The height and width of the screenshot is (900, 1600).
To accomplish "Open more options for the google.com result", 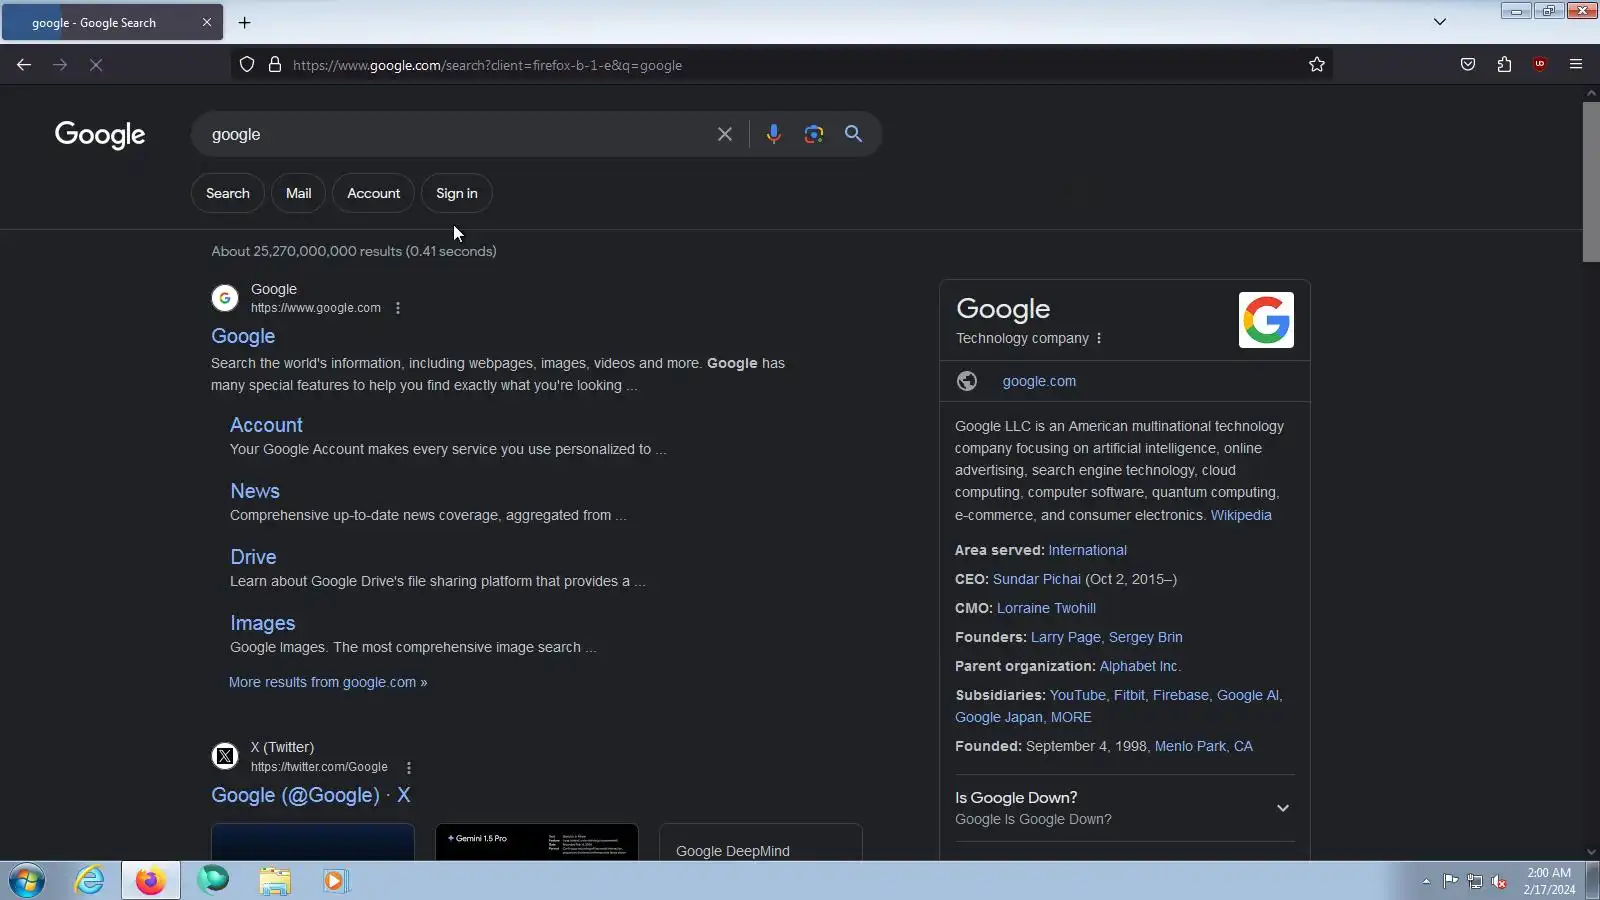I will click(398, 308).
